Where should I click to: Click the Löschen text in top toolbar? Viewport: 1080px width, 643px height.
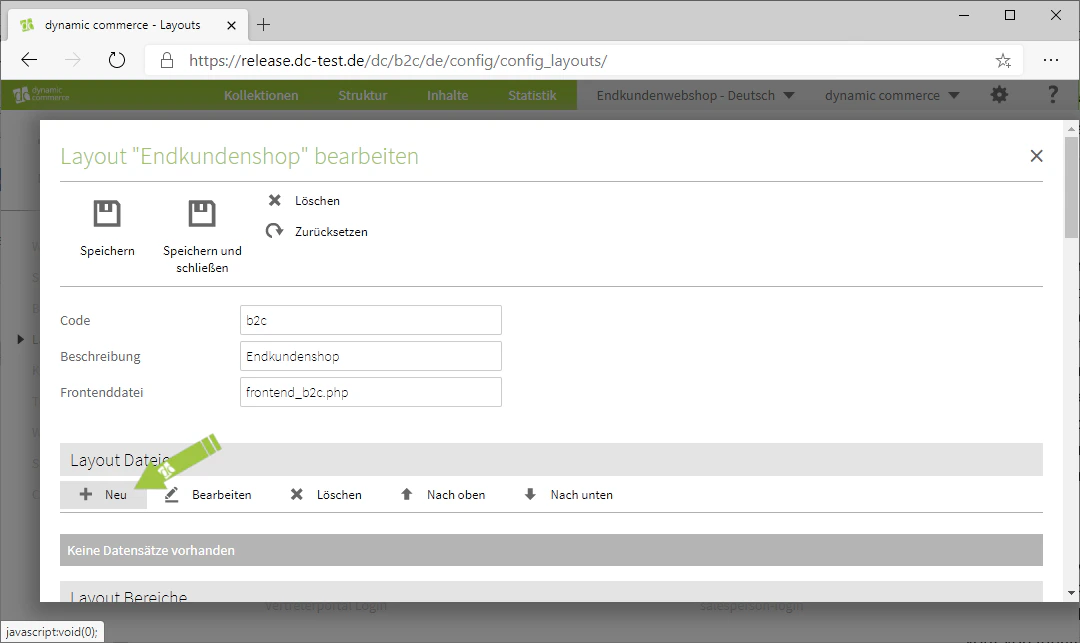(317, 200)
